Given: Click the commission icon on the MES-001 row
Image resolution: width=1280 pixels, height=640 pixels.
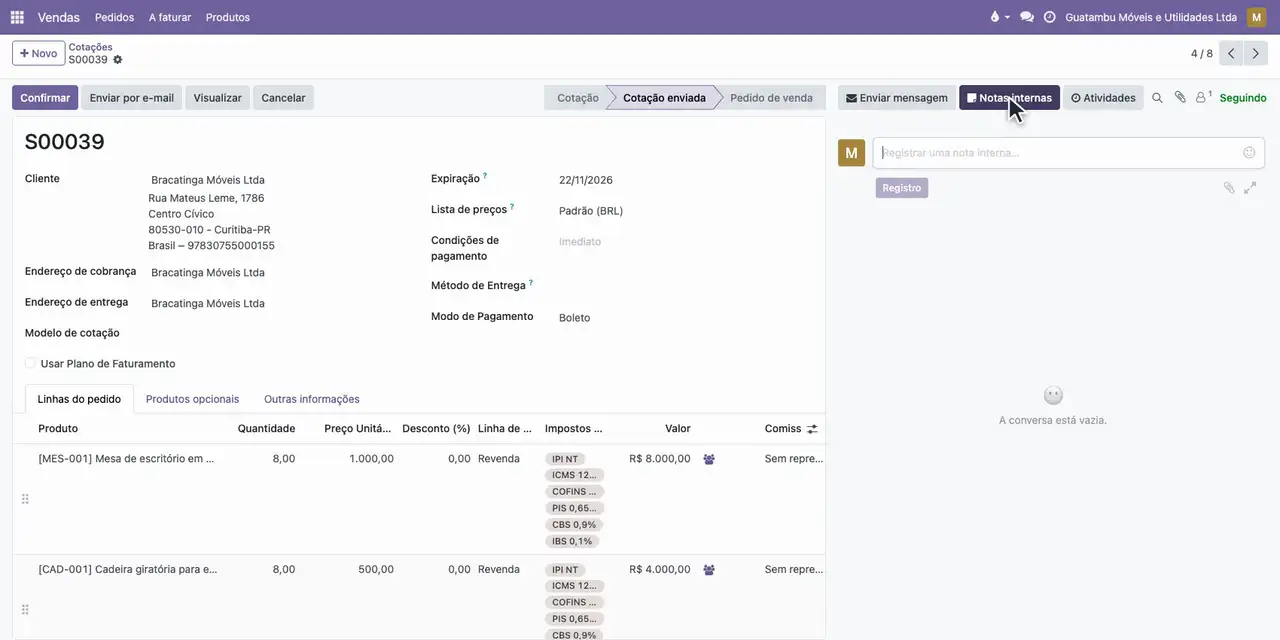Looking at the screenshot, I should pyautogui.click(x=709, y=459).
